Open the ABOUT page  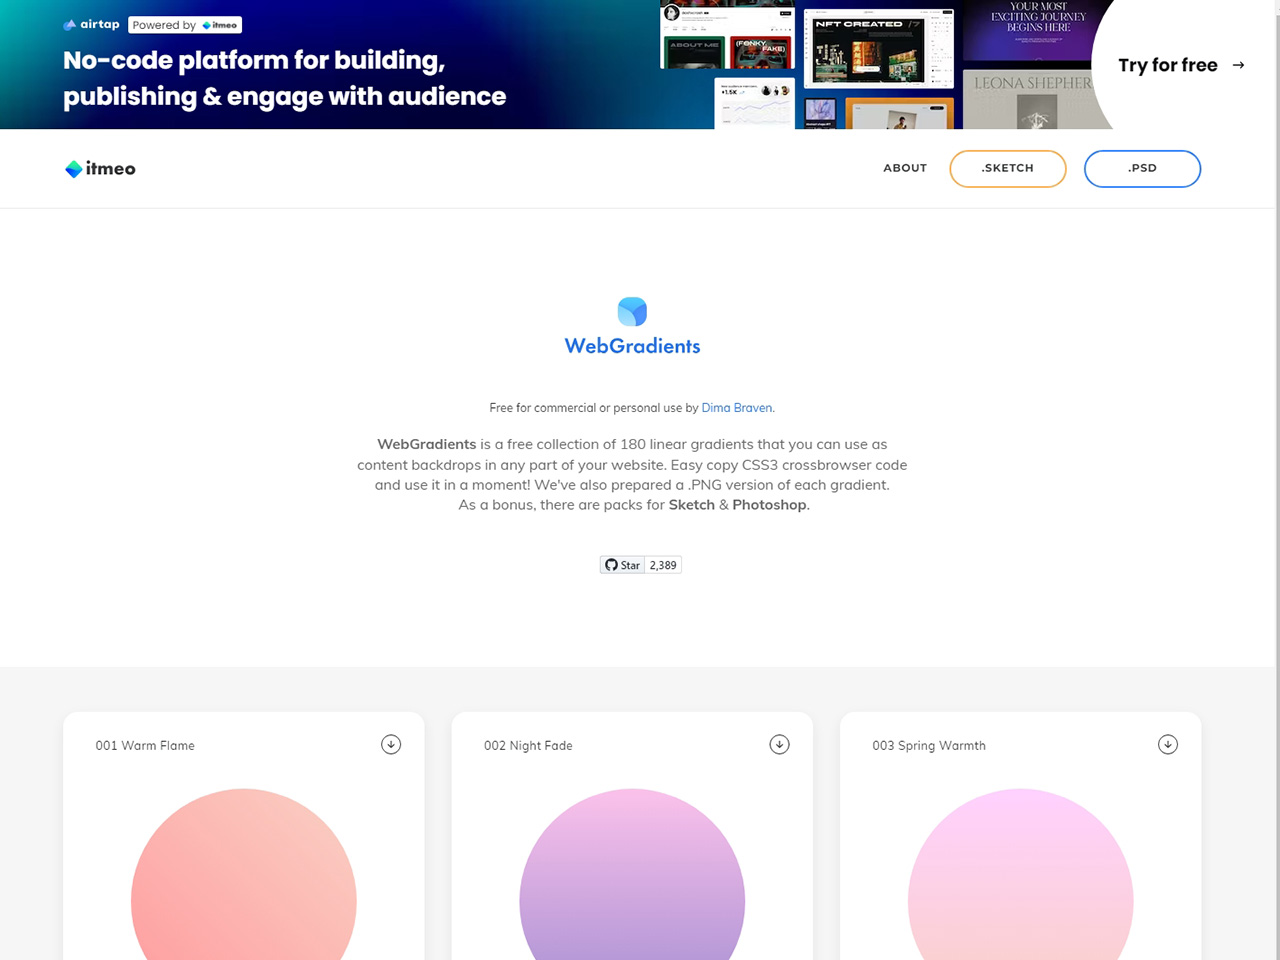[x=904, y=168]
